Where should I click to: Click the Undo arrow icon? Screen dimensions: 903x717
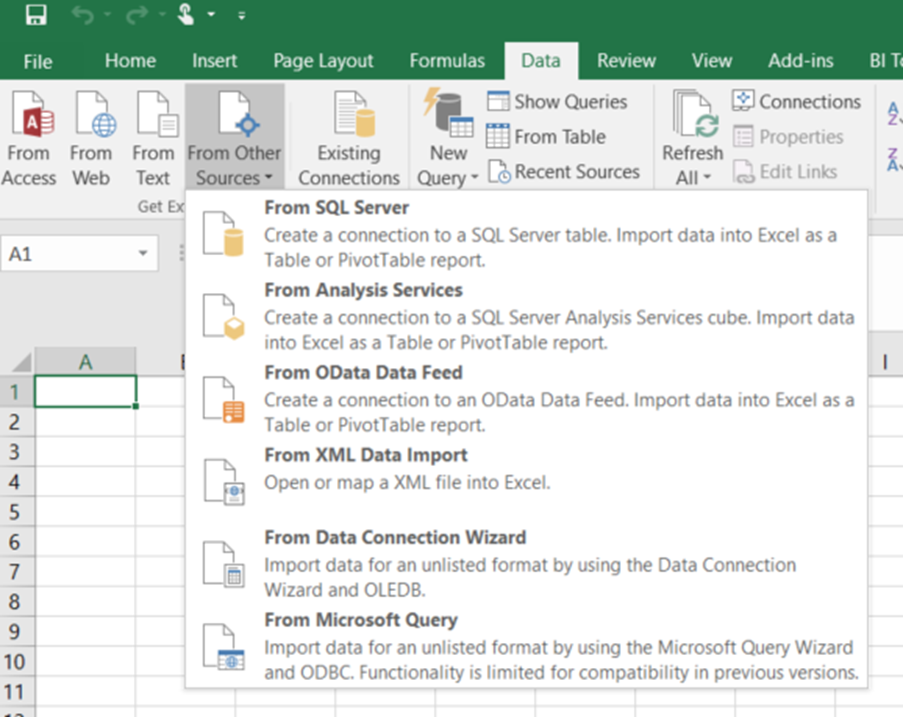point(83,15)
